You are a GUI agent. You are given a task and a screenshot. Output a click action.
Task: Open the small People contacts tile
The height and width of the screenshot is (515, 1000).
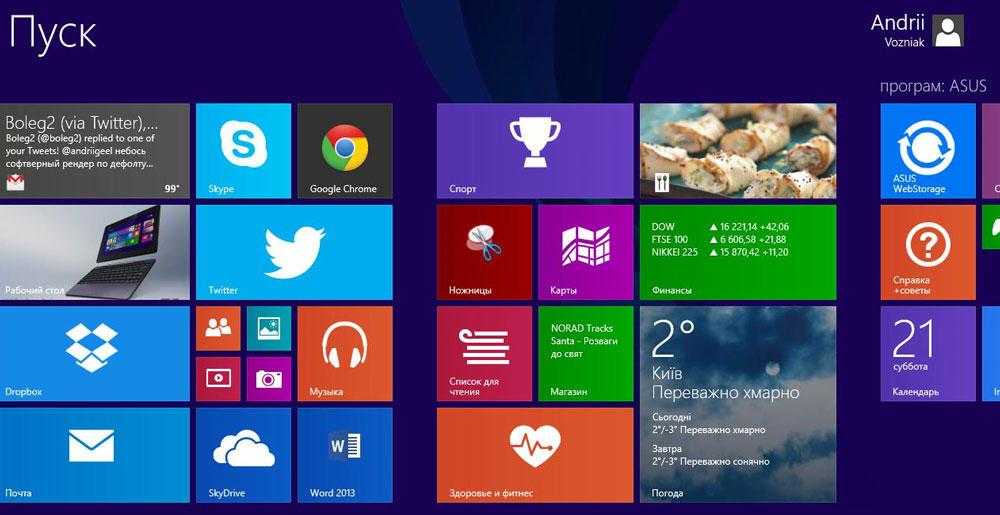pos(218,328)
